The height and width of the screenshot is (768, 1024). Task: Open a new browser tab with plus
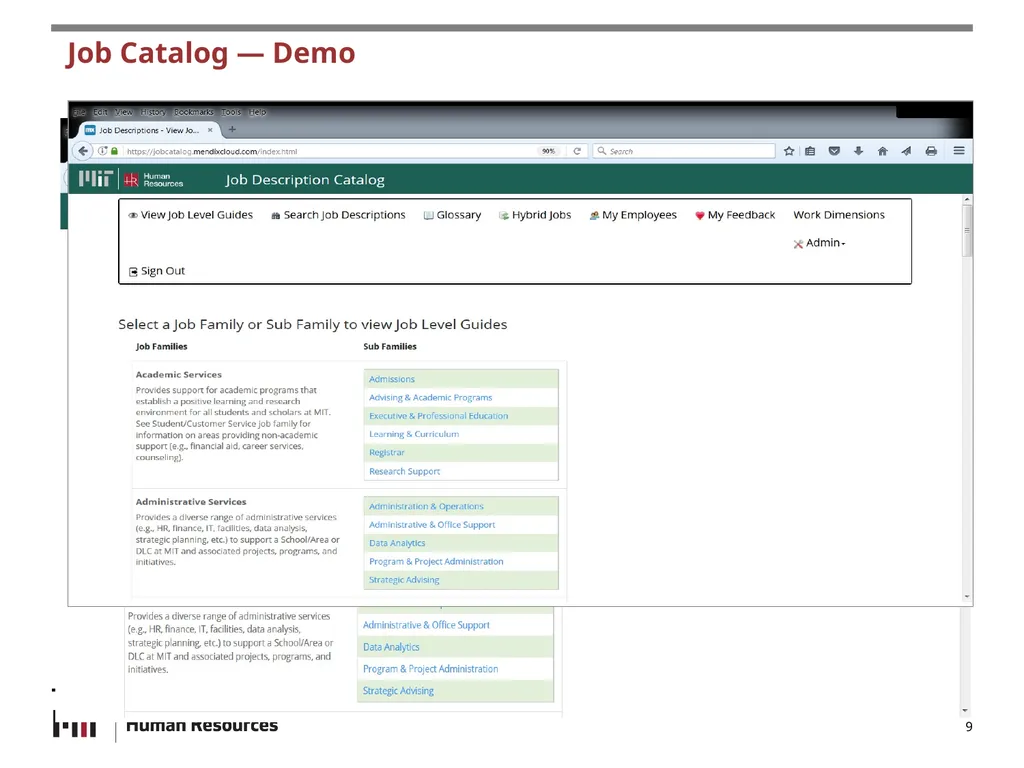pos(232,129)
